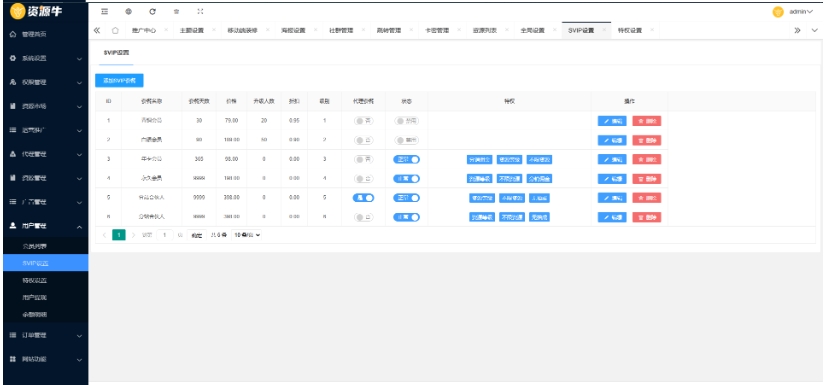
Task: Close the 卡密管理 tab
Action: click(459, 30)
